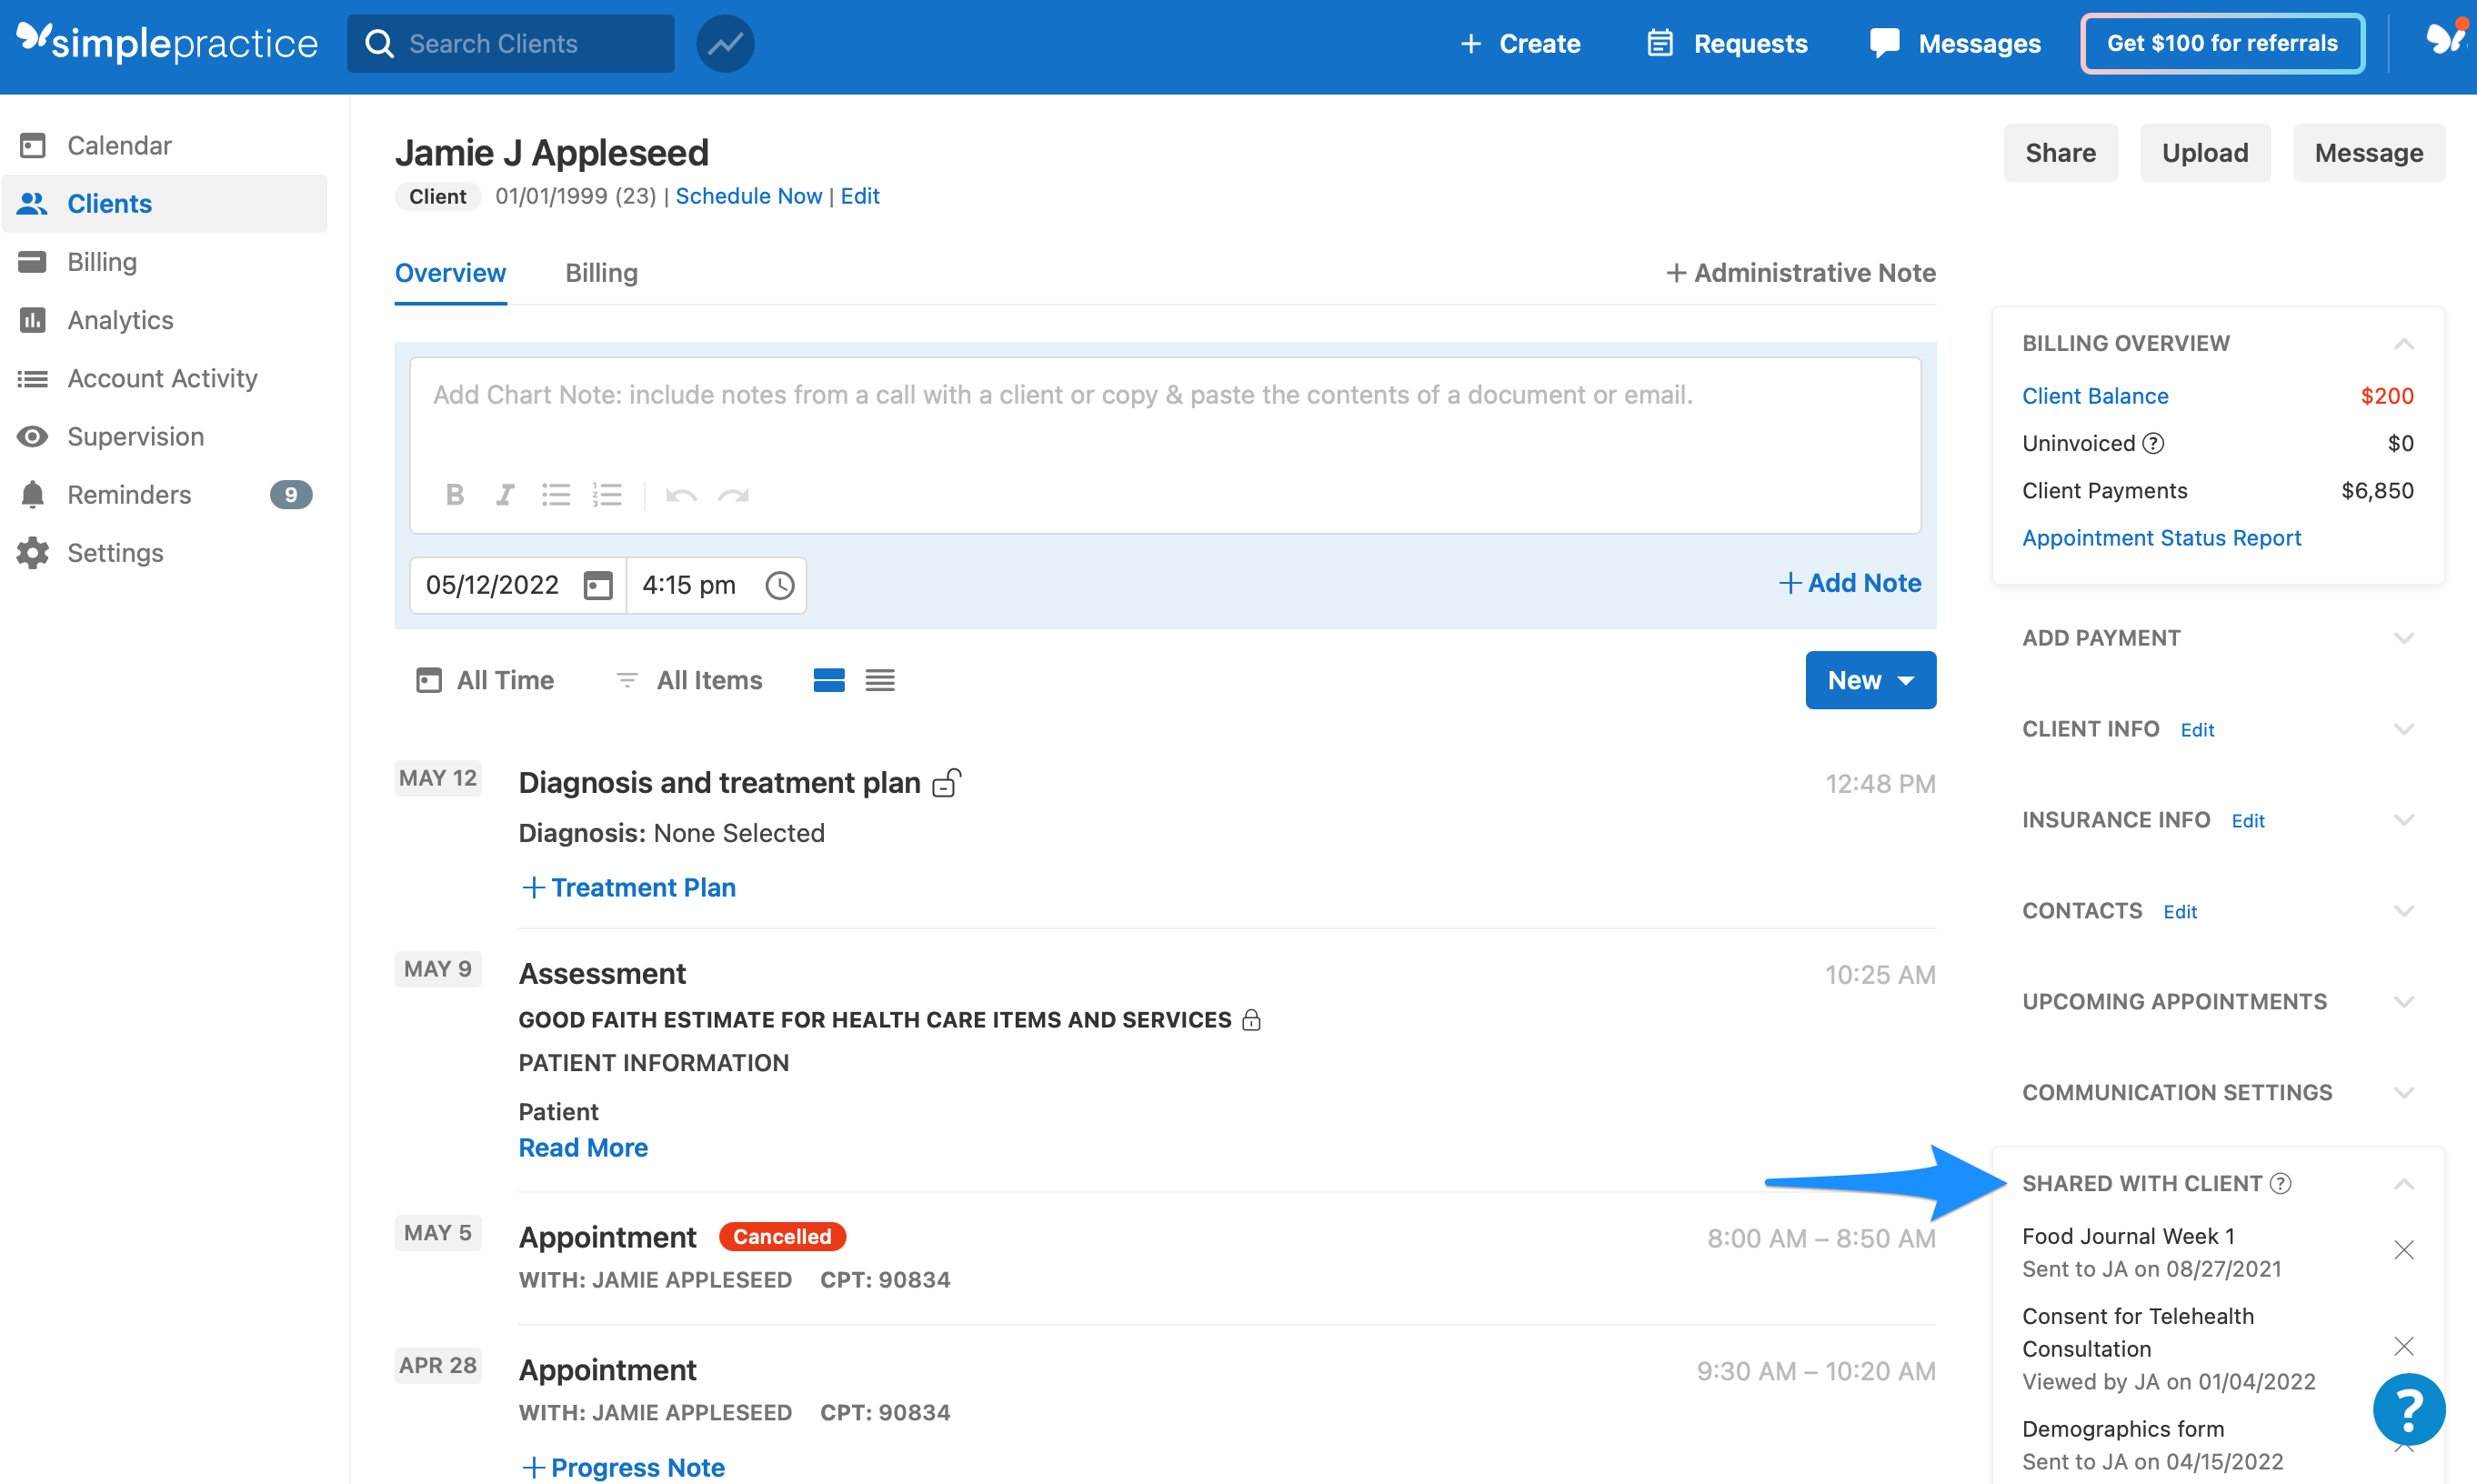The height and width of the screenshot is (1484, 2477).
Task: Open the date picker calendar for the note date
Action: (x=597, y=585)
